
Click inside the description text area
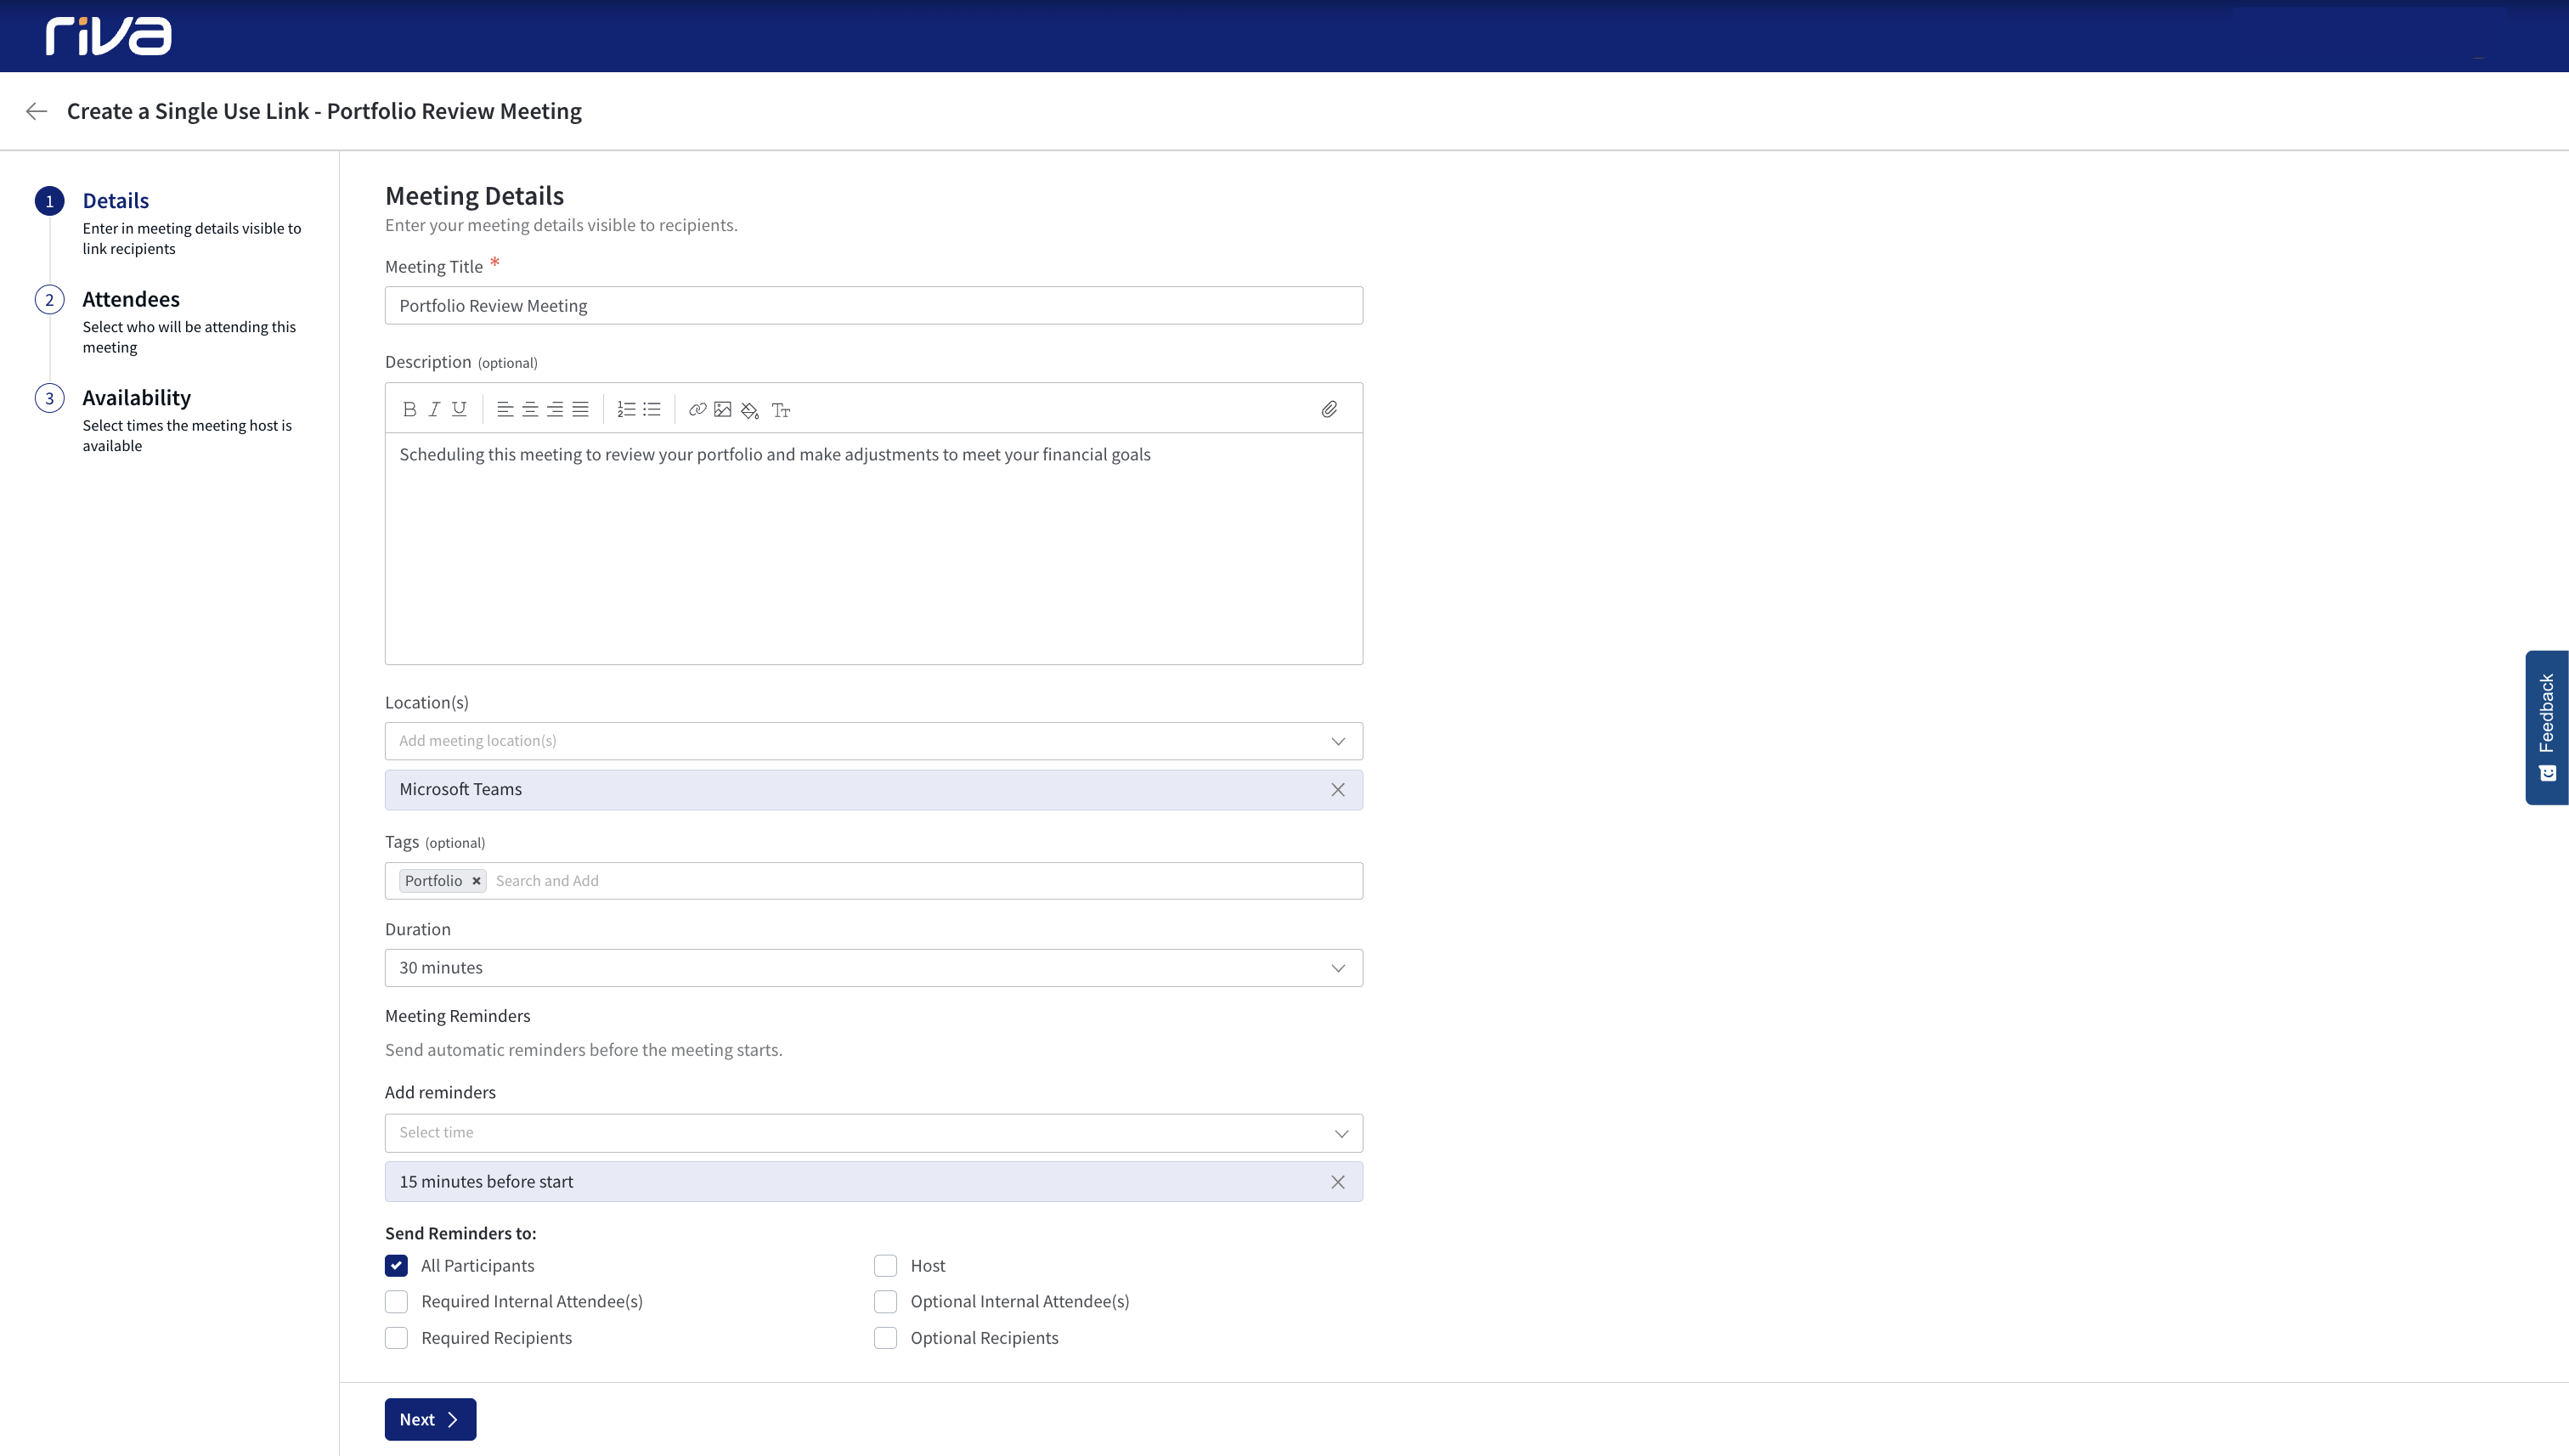coord(873,548)
